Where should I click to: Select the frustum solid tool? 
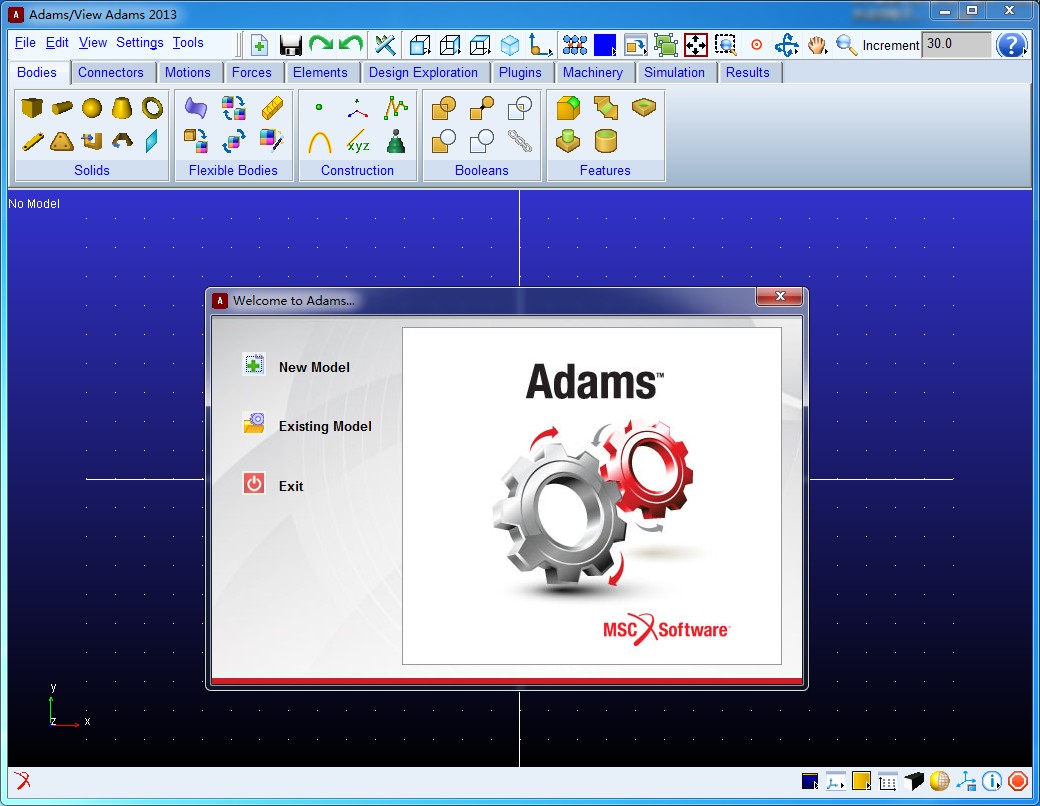122,107
